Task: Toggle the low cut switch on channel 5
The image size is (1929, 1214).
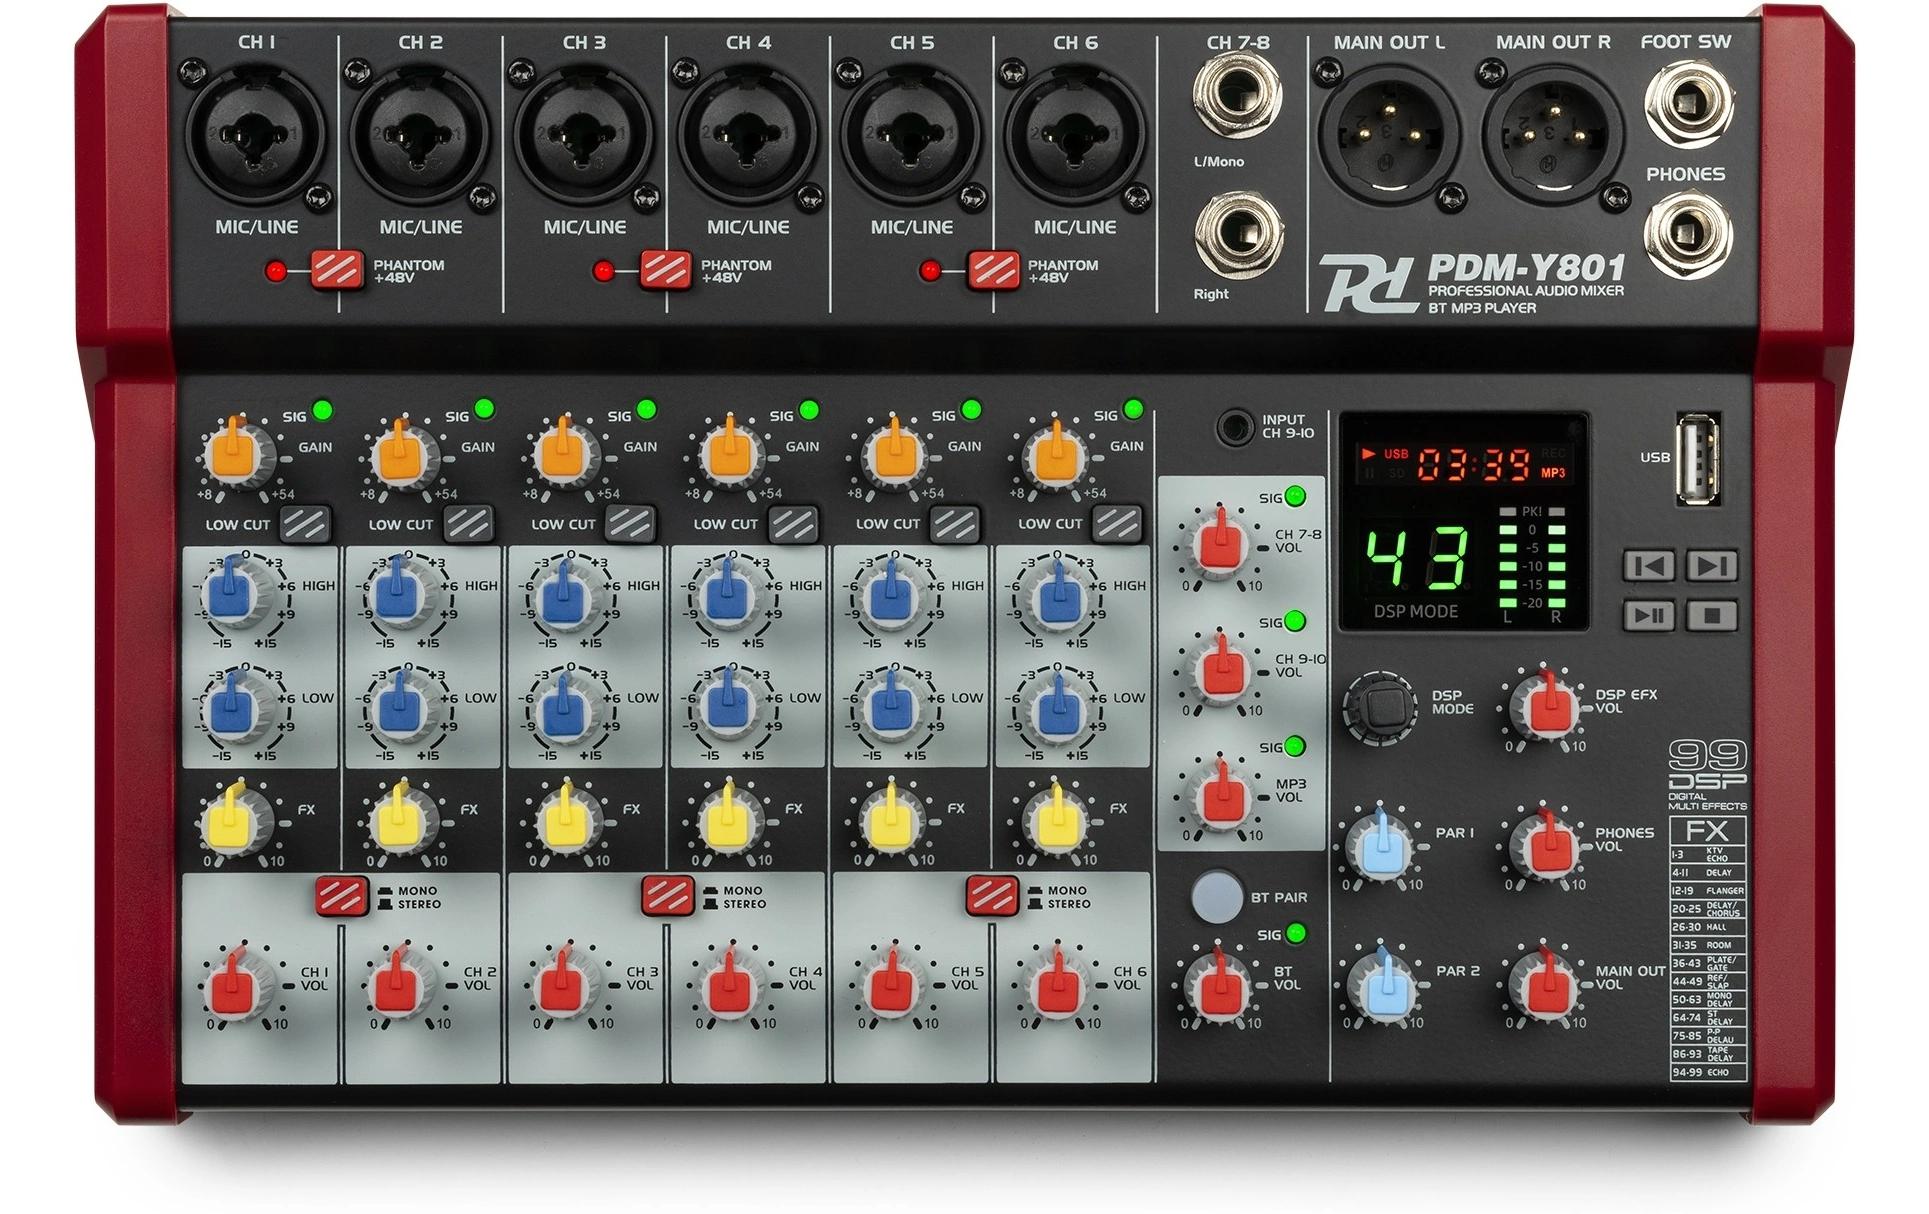Action: (x=956, y=524)
